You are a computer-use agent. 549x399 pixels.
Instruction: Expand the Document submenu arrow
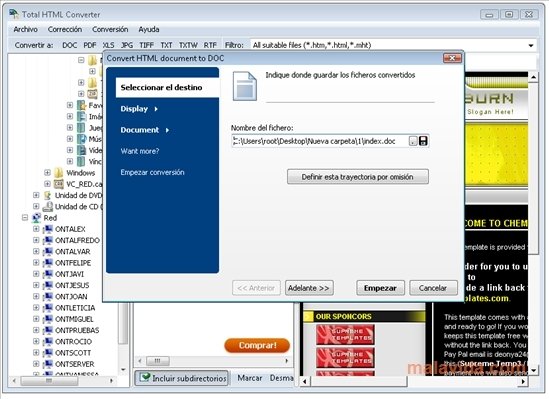167,130
